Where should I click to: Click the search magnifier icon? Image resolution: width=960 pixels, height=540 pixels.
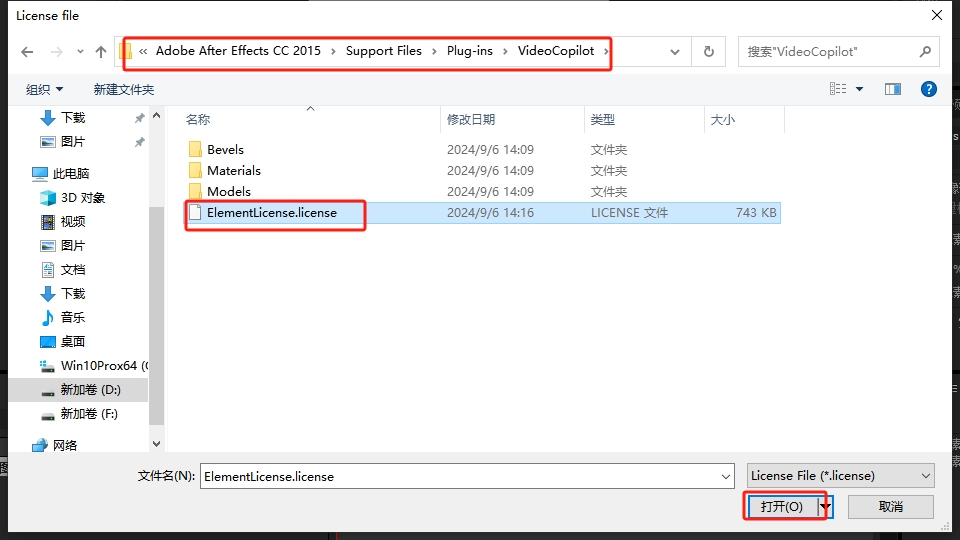[x=925, y=52]
